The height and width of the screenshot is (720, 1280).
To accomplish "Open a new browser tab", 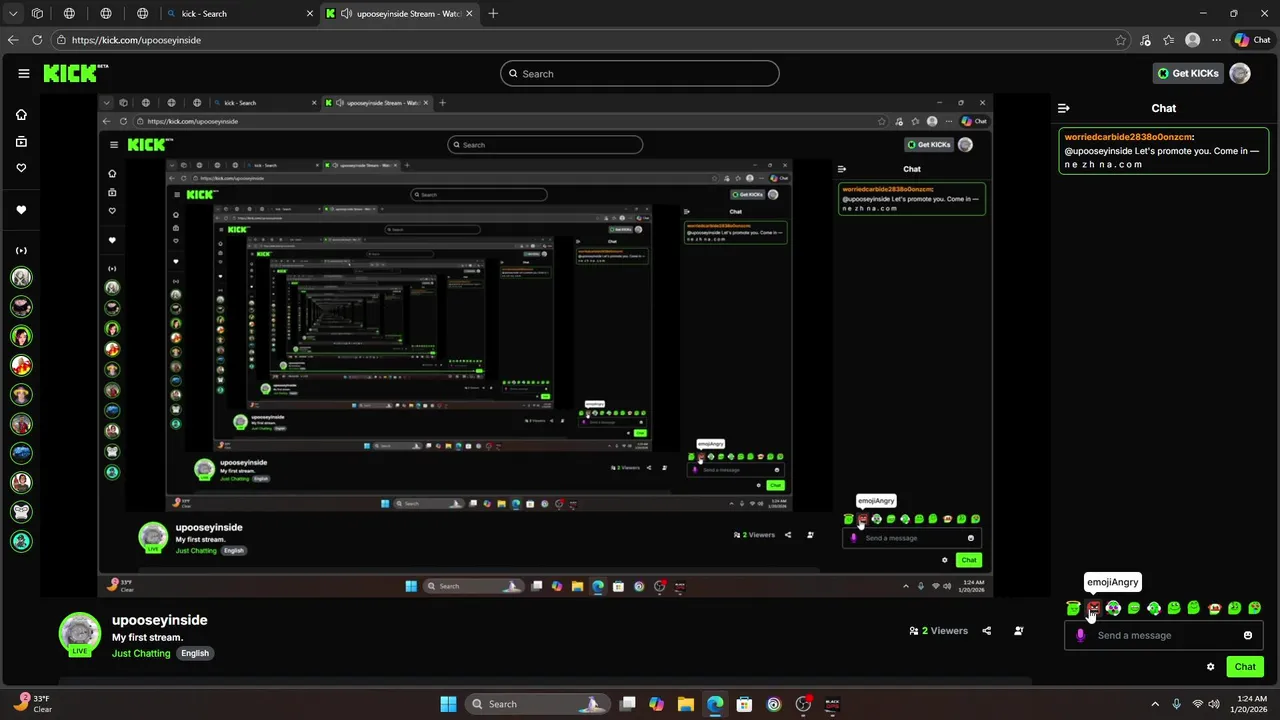I will click(493, 14).
